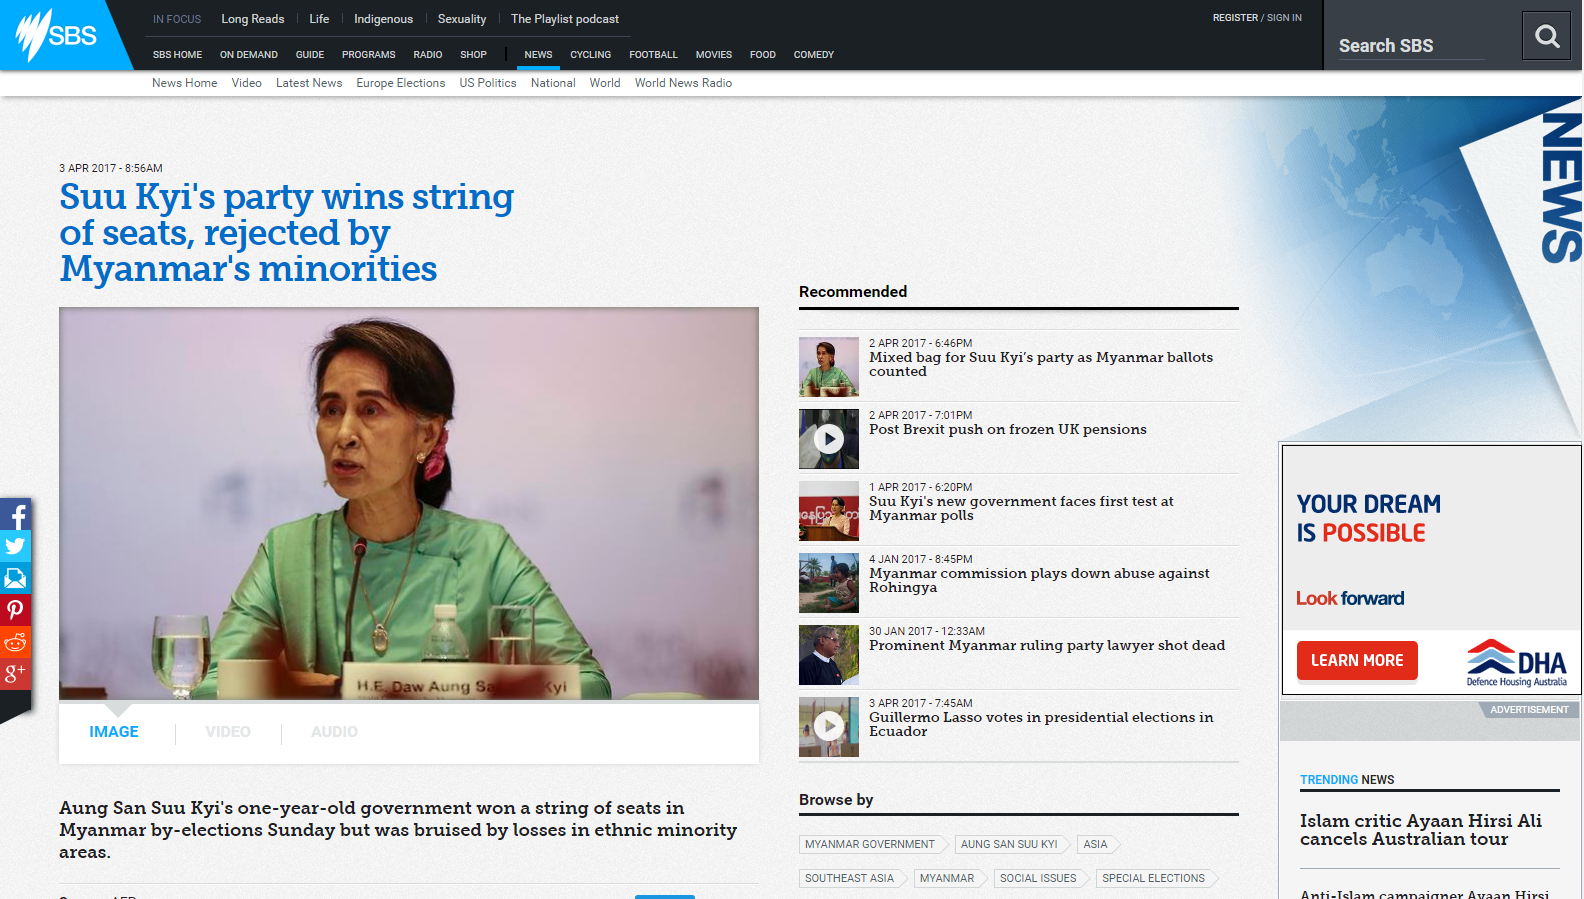Open the Video news submenu
The width and height of the screenshot is (1584, 899).
(x=247, y=83)
